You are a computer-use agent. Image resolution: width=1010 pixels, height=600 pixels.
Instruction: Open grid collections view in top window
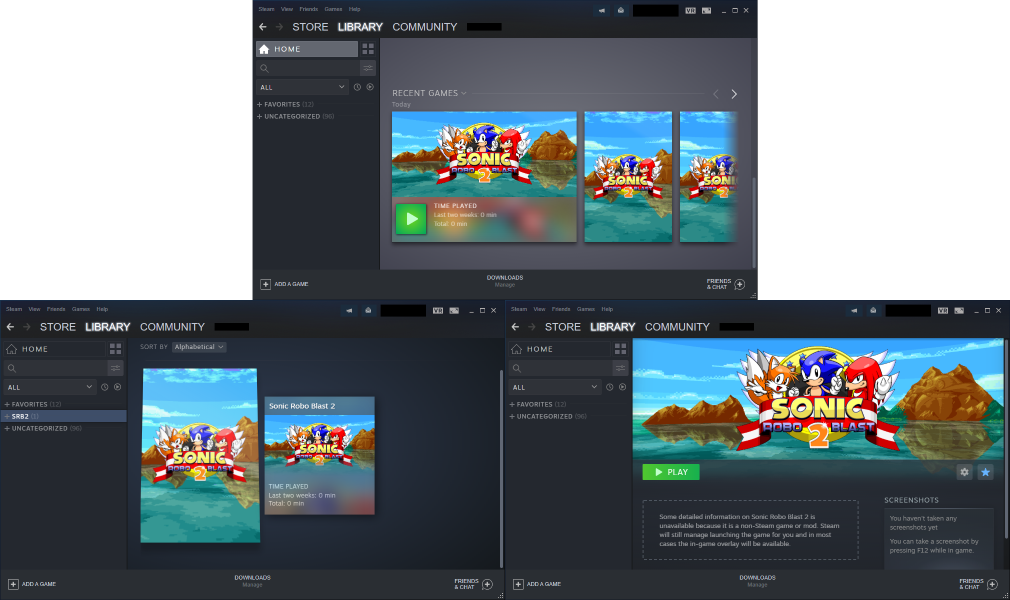pos(368,49)
